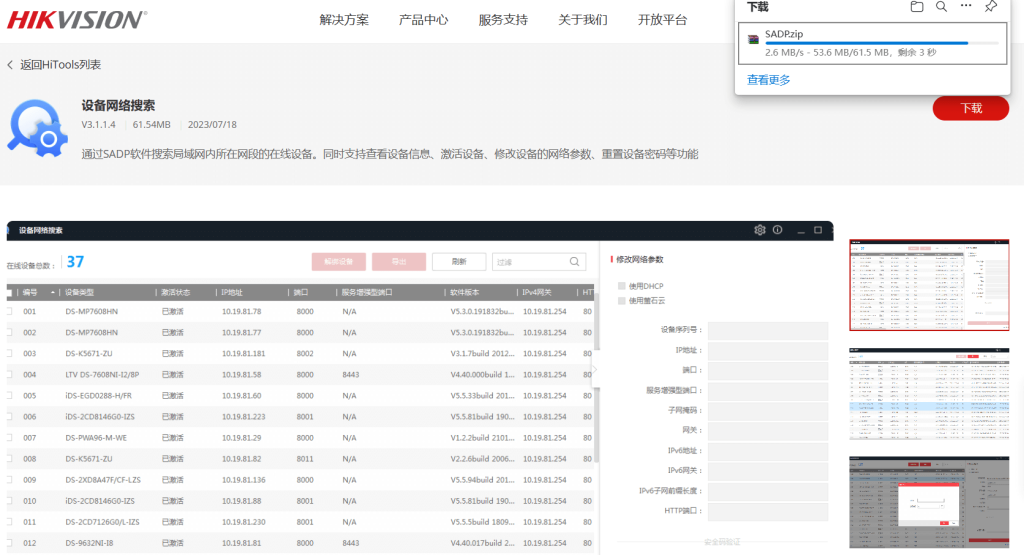This screenshot has width=1024, height=555.
Task: Tick the checkbox for row 004
Action: point(9,375)
